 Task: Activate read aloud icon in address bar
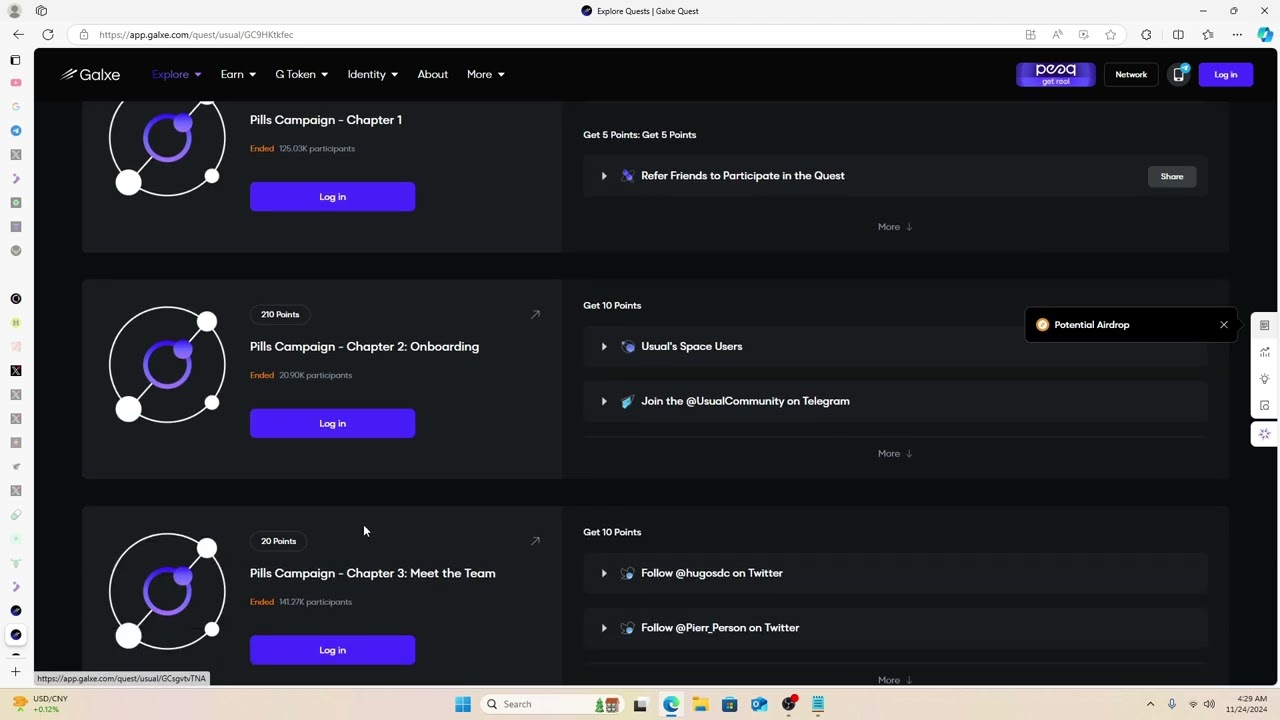[1057, 35]
